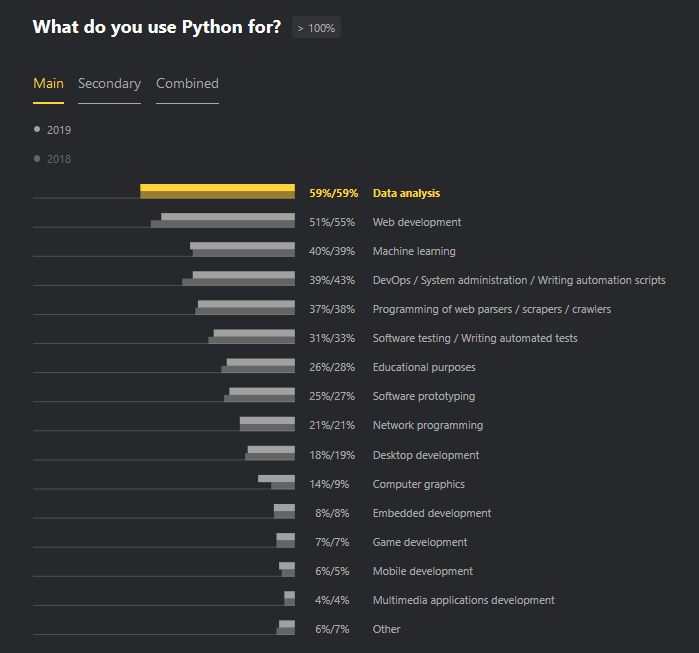Screen dimensions: 699x653
Task: Click the Multimedia applications development label
Action: 463,600
